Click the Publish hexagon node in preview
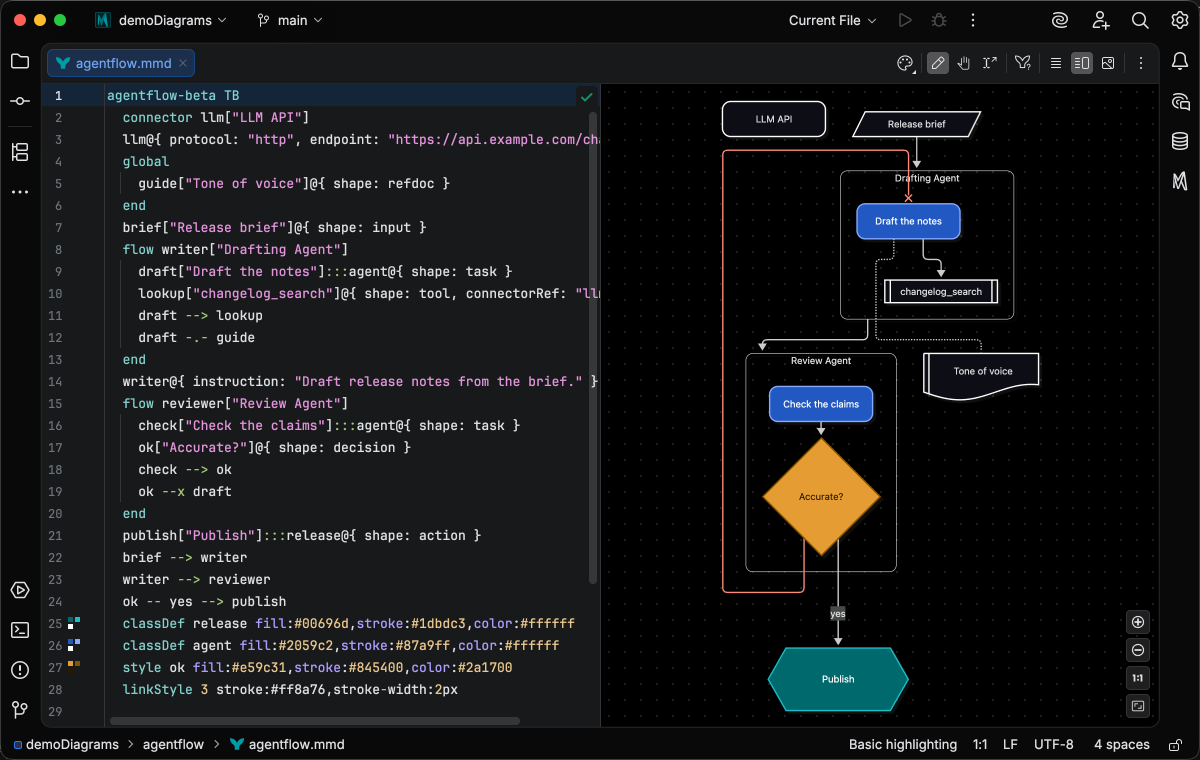 (838, 679)
